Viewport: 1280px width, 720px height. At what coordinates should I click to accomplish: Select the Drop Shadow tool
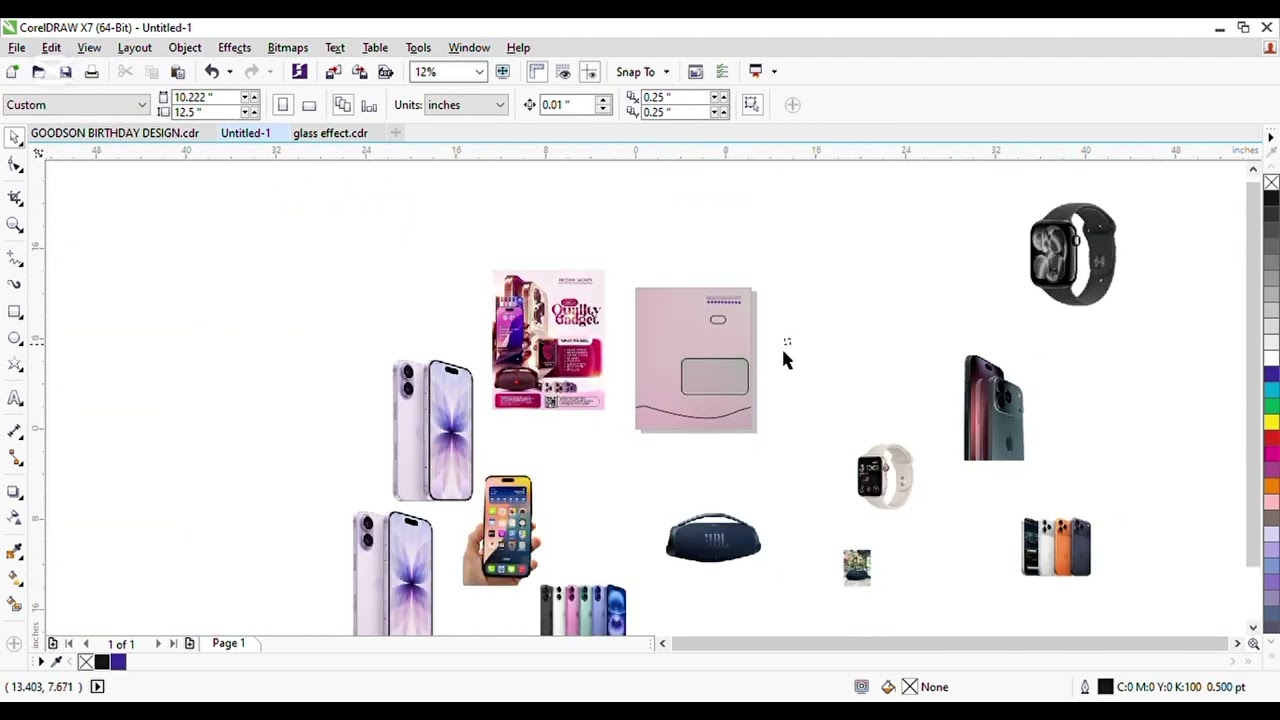(x=14, y=491)
